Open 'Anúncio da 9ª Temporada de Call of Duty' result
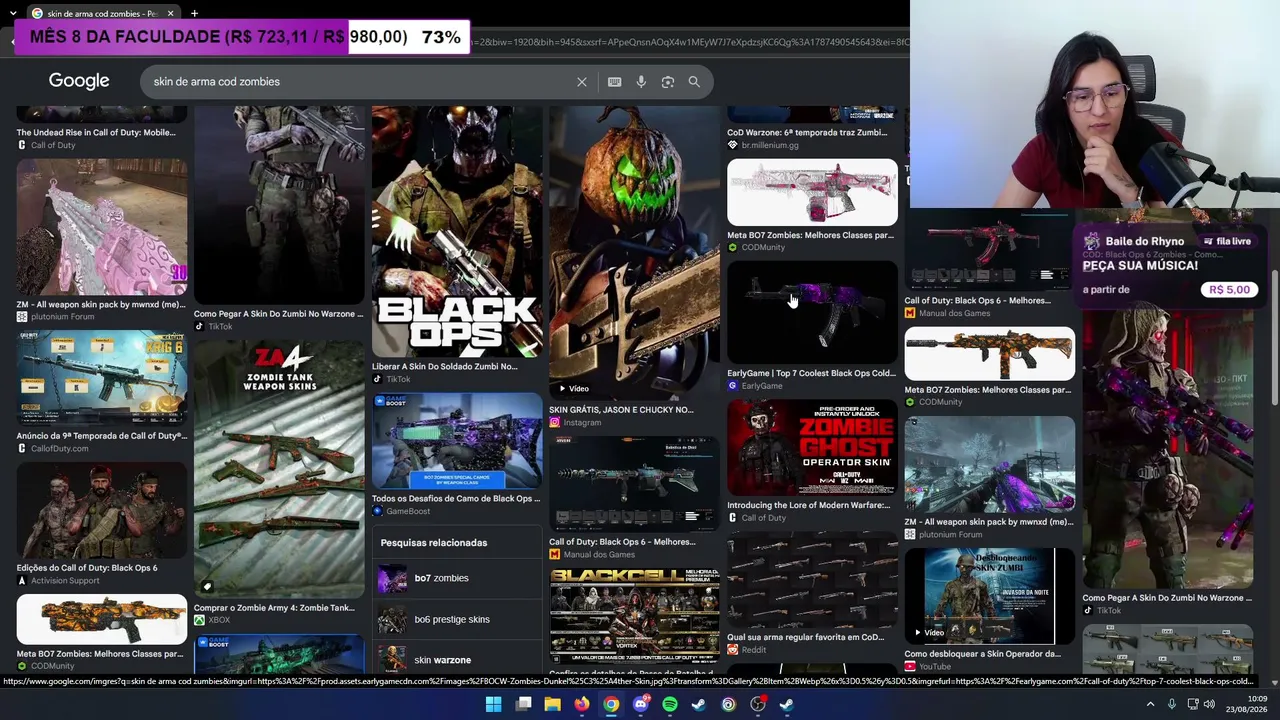The height and width of the screenshot is (720, 1280). (102, 436)
